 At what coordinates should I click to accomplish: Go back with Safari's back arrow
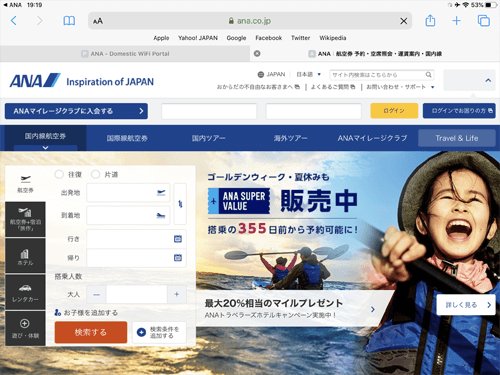point(14,21)
